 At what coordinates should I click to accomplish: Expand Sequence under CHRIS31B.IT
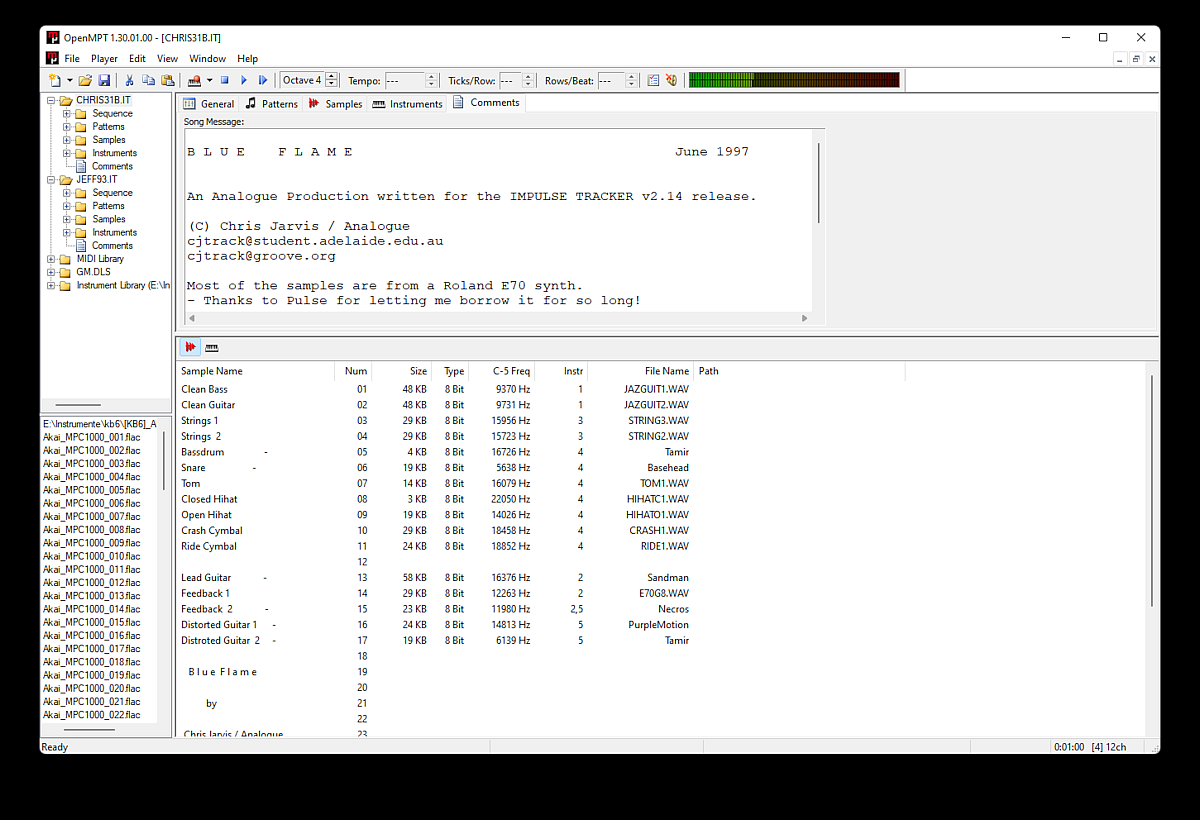[x=67, y=113]
